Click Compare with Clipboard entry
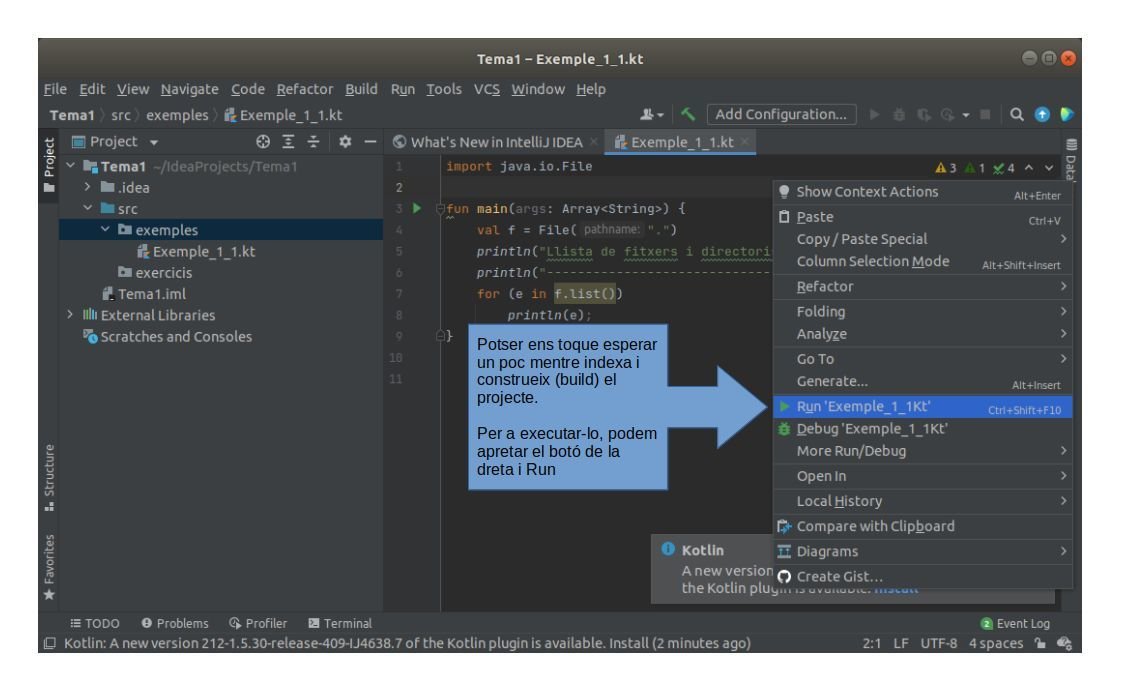Screen dimensions: 1123x691 [x=922, y=526]
